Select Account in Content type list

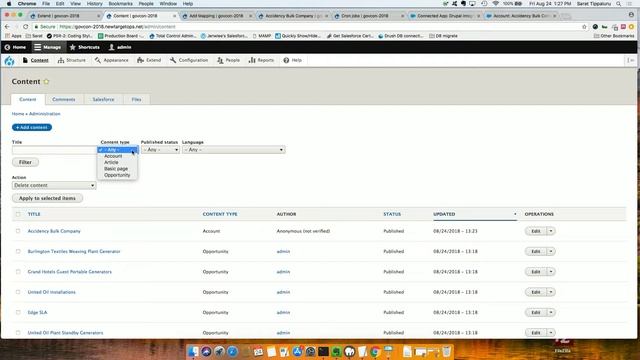point(113,156)
